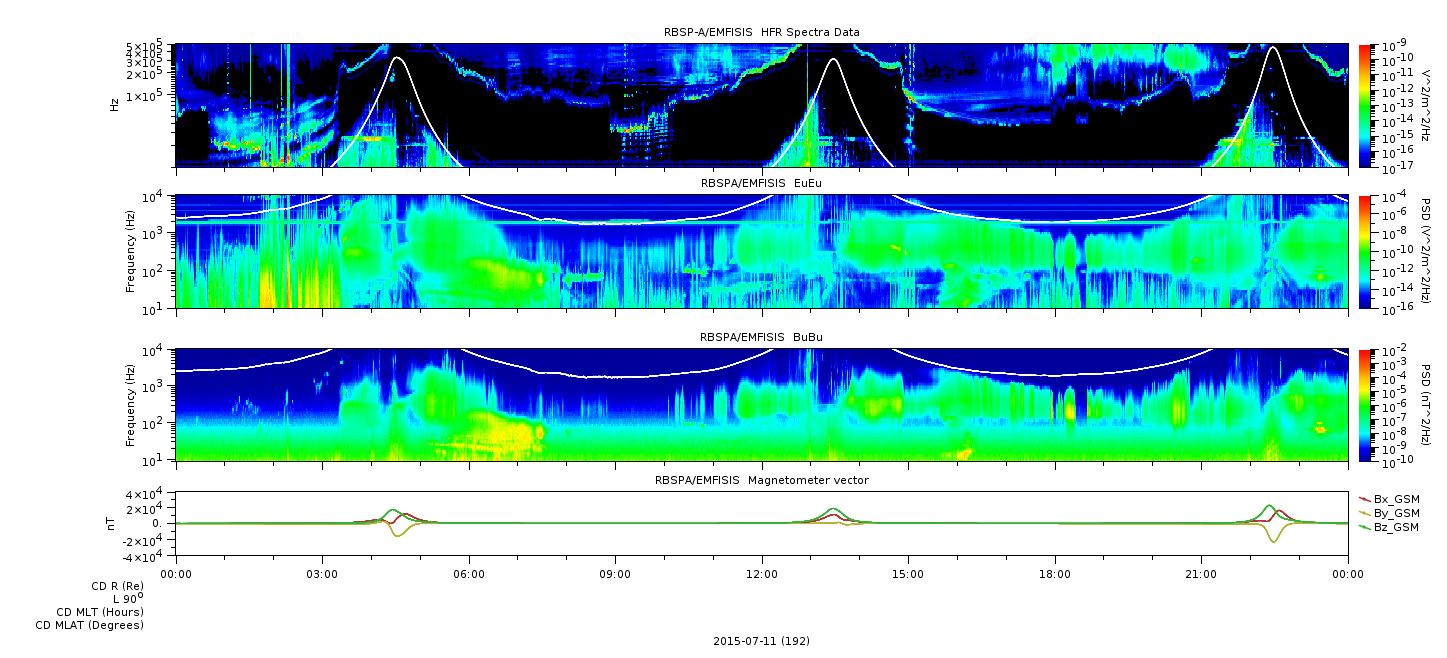Click the green Bz peak near 13:30
This screenshot has width=1447, height=658.
pyautogui.click(x=834, y=510)
